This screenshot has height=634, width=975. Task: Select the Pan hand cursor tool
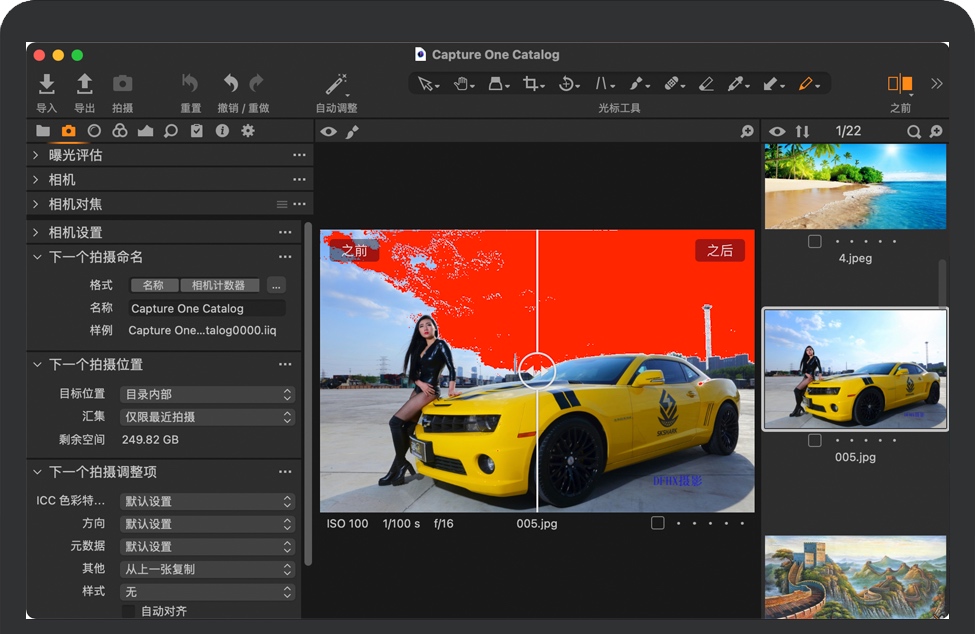[462, 84]
